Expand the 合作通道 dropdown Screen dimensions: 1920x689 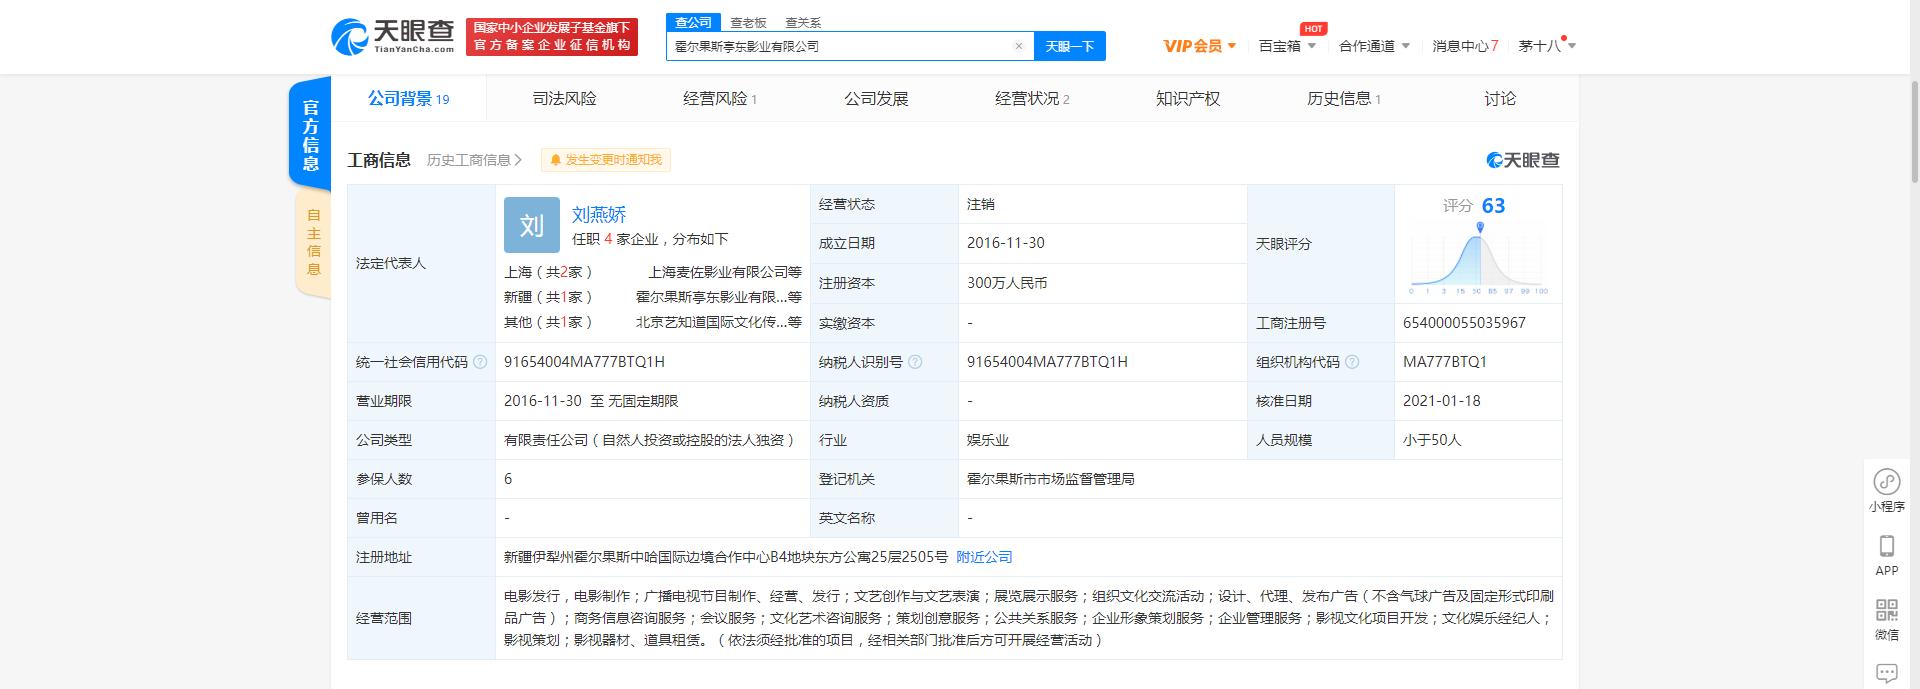tap(1374, 46)
